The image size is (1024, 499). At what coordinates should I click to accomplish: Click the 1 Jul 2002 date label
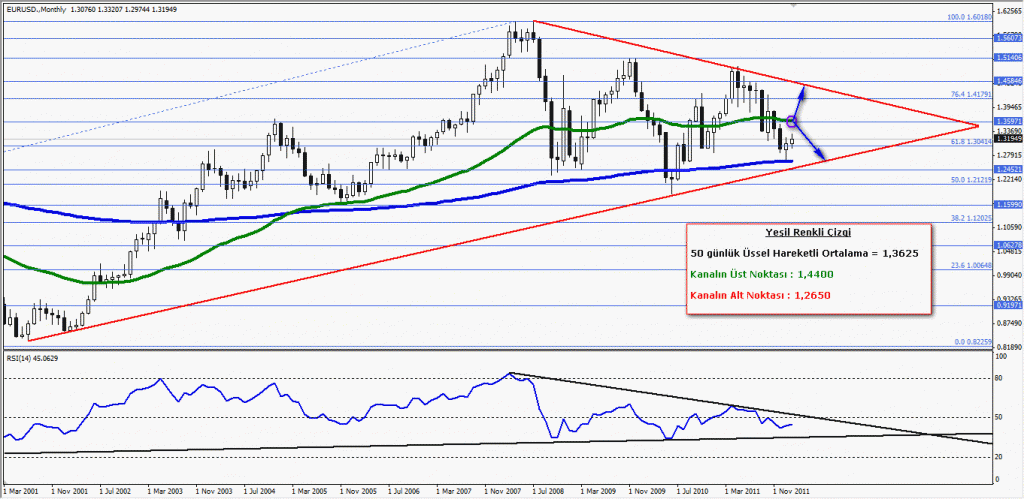click(x=118, y=489)
